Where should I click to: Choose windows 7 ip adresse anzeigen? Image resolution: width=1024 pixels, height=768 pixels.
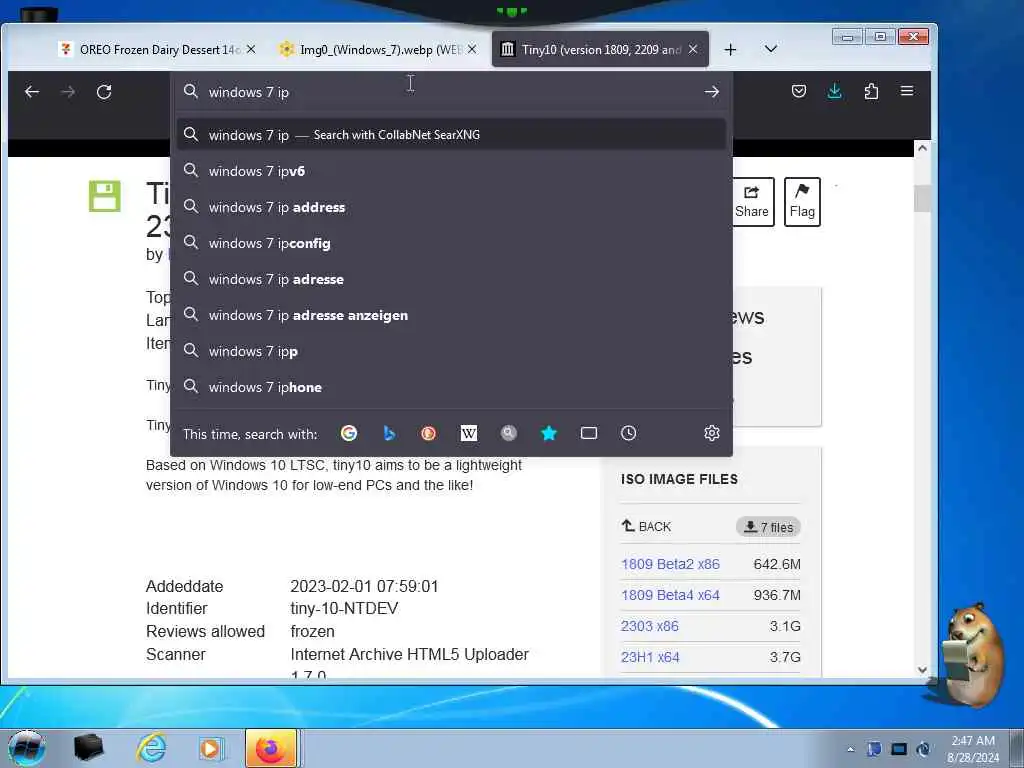click(451, 315)
